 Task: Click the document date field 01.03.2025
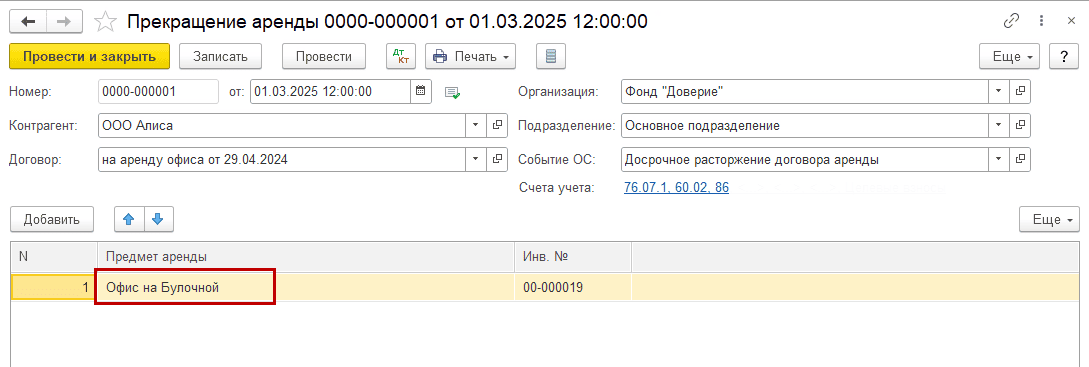pos(331,91)
